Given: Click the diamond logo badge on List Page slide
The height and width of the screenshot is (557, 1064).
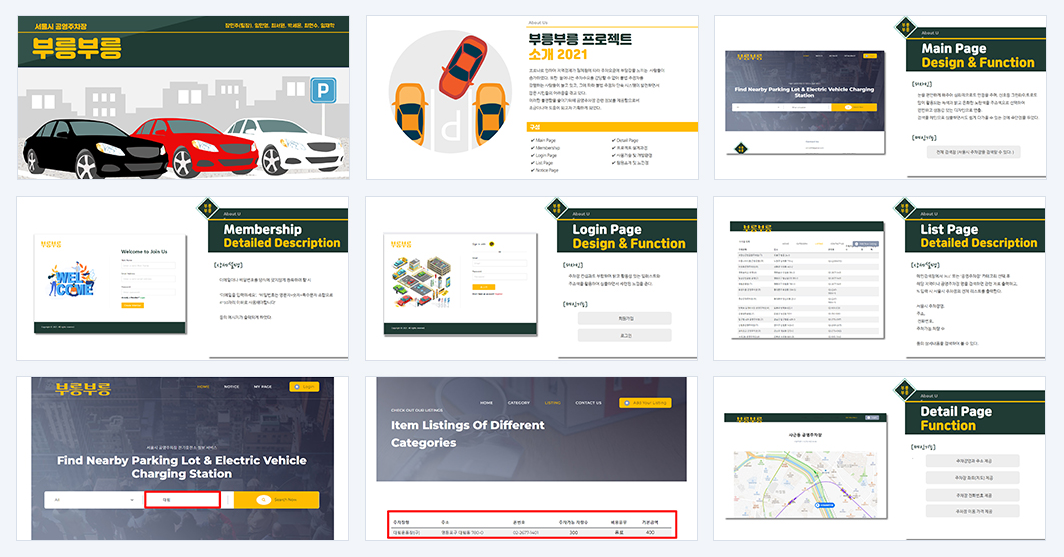Looking at the screenshot, I should coord(905,208).
